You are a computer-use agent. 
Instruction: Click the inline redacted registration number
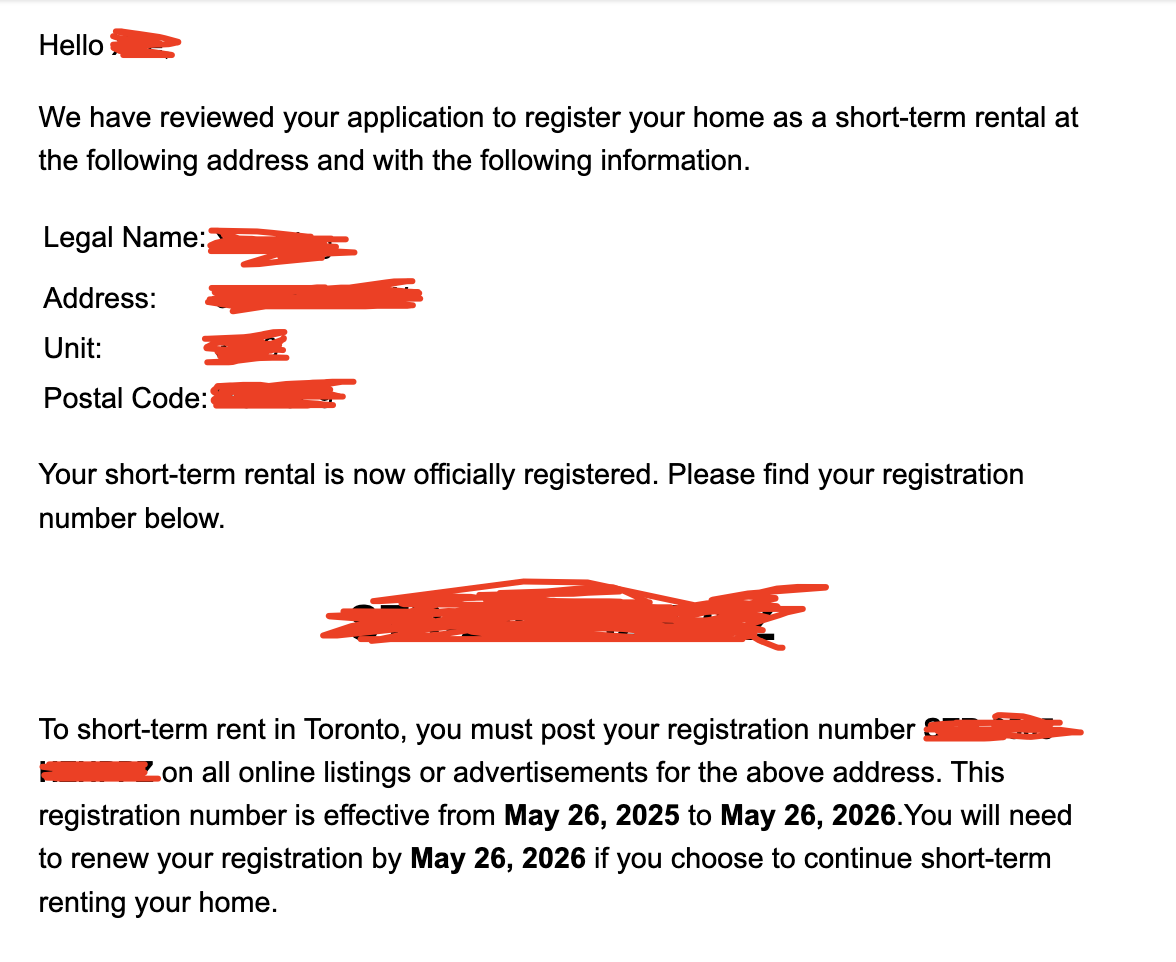[1004, 729]
